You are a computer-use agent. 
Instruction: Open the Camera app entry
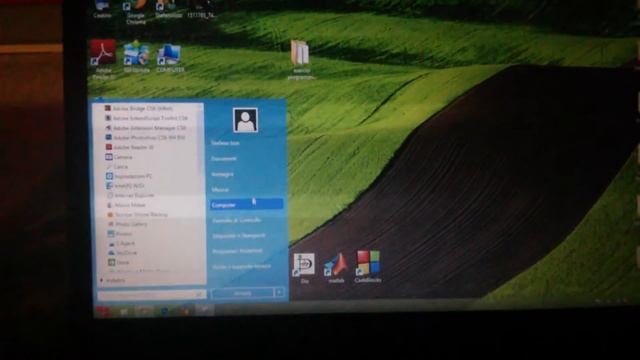pos(119,157)
